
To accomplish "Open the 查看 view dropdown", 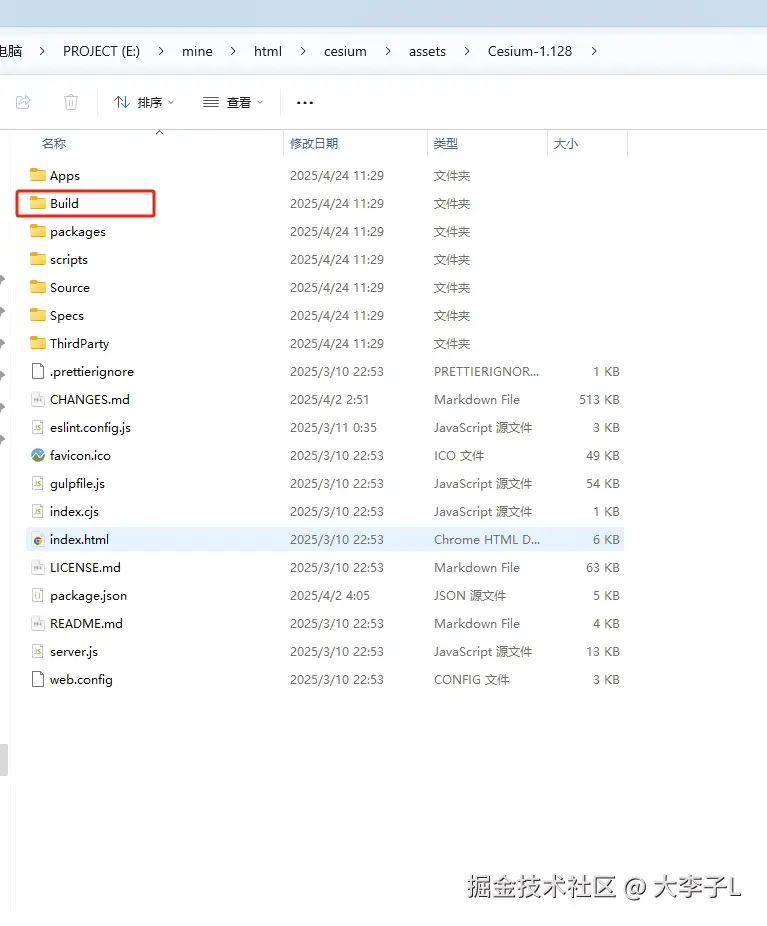I will pos(233,102).
